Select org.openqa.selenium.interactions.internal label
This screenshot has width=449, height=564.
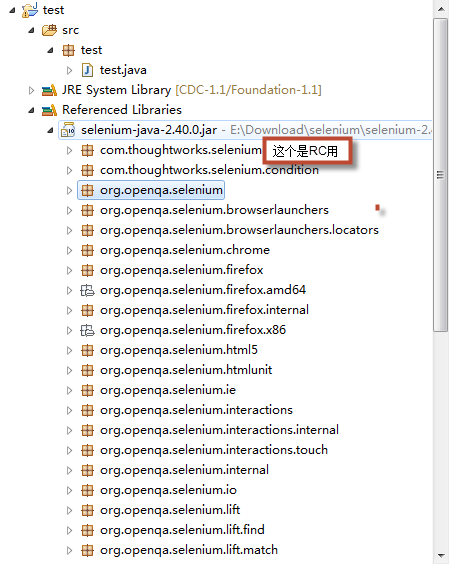(x=219, y=430)
